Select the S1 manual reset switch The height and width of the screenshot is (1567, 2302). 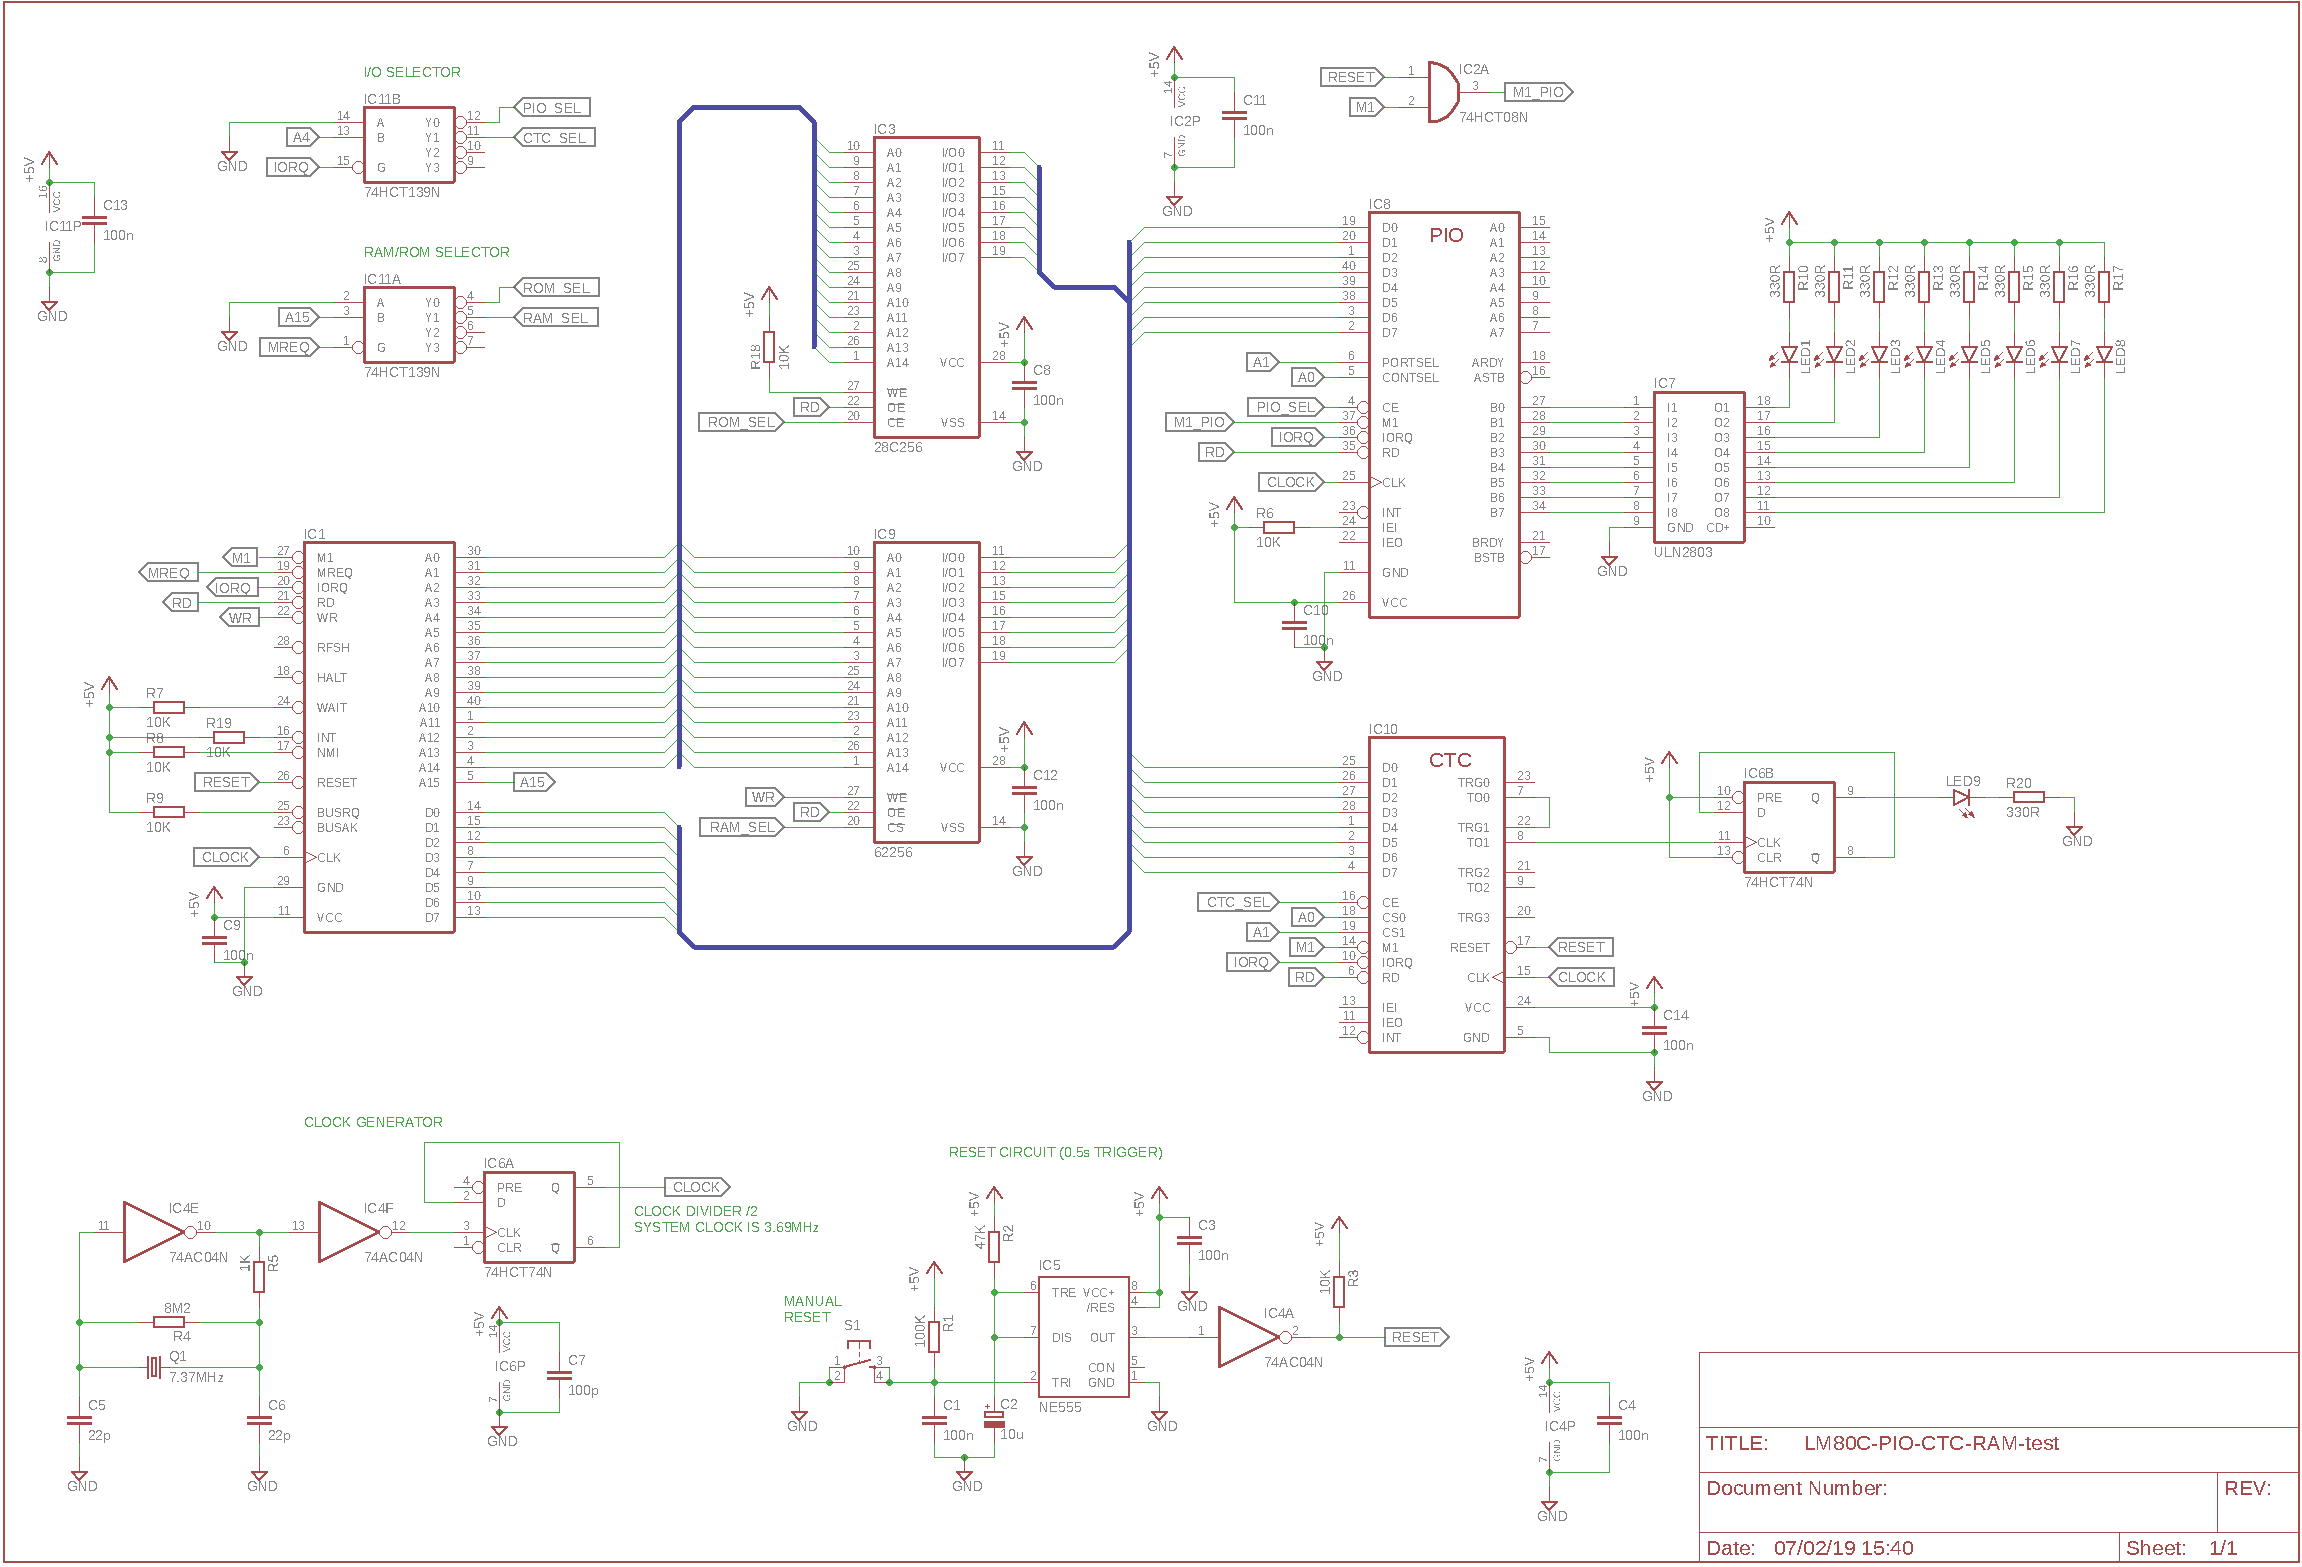858,1362
